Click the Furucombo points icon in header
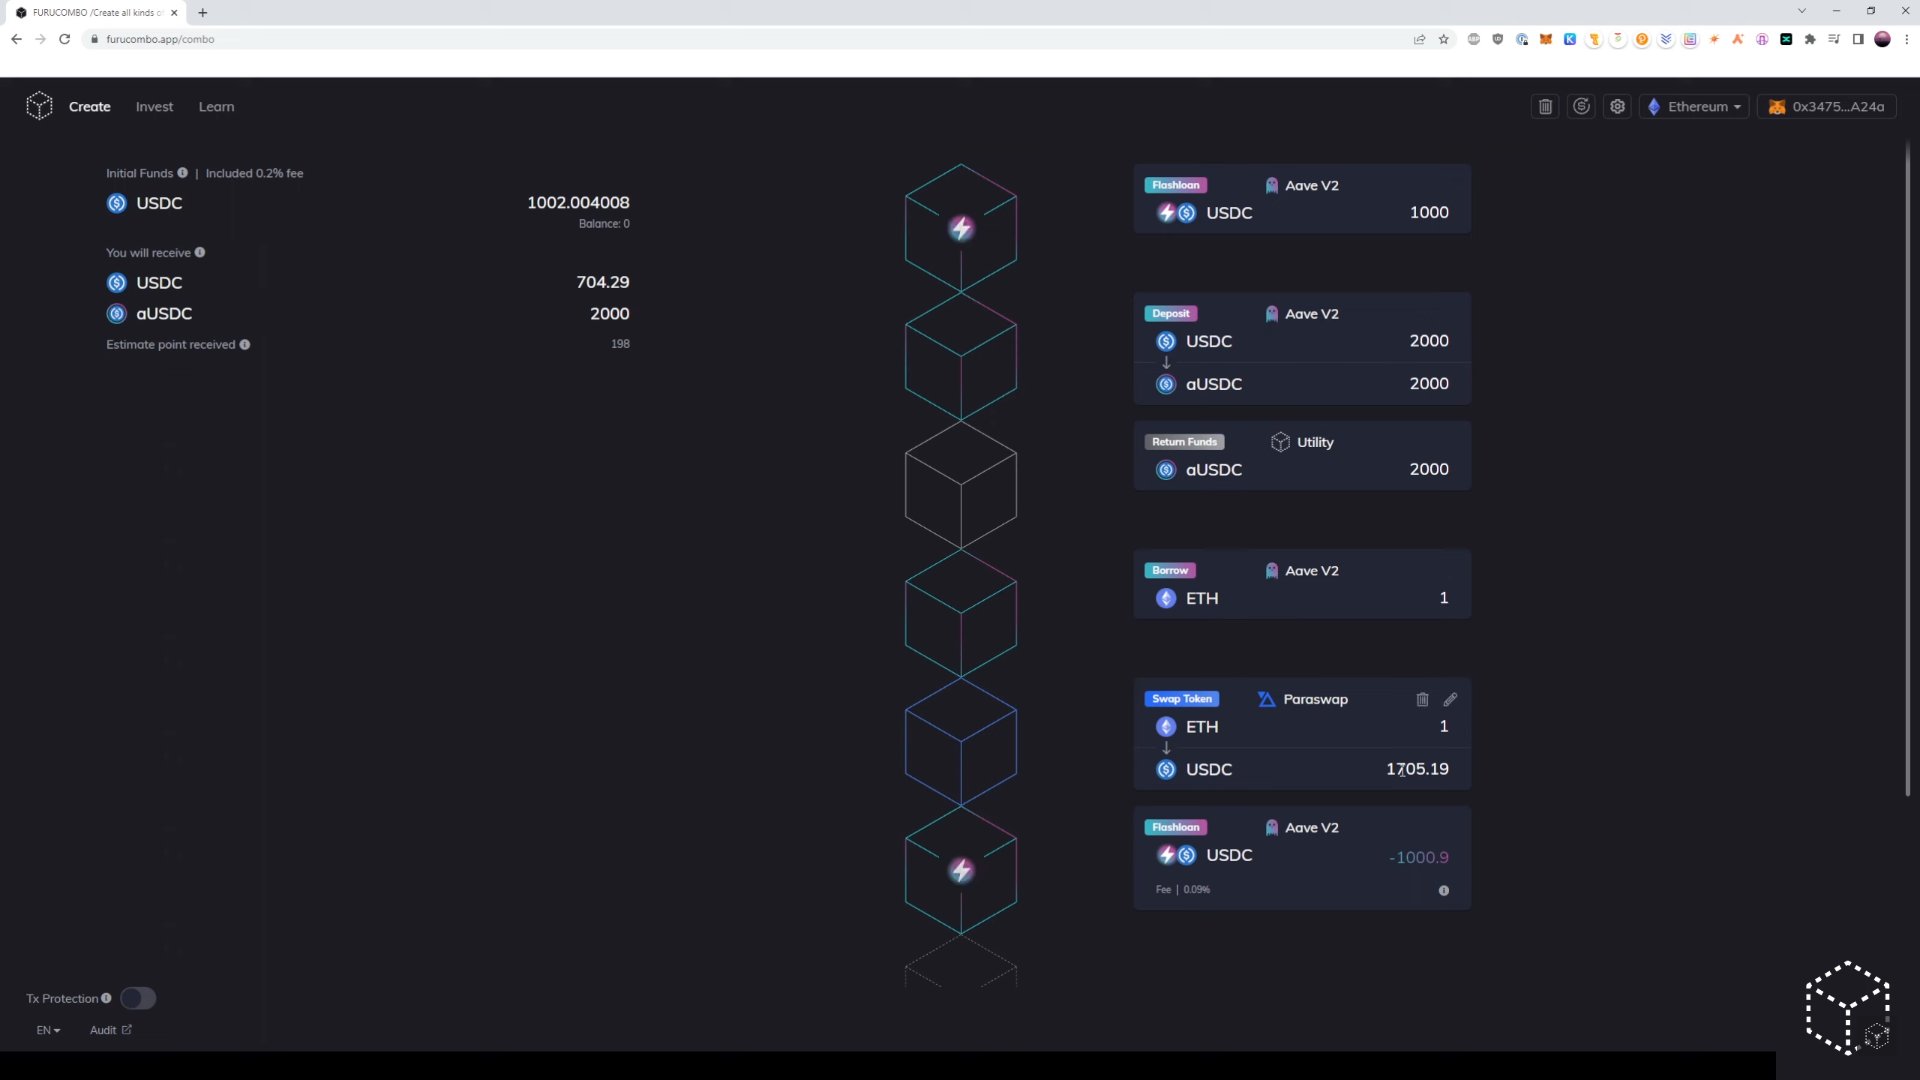Image resolution: width=1920 pixels, height=1080 pixels. tap(1581, 107)
